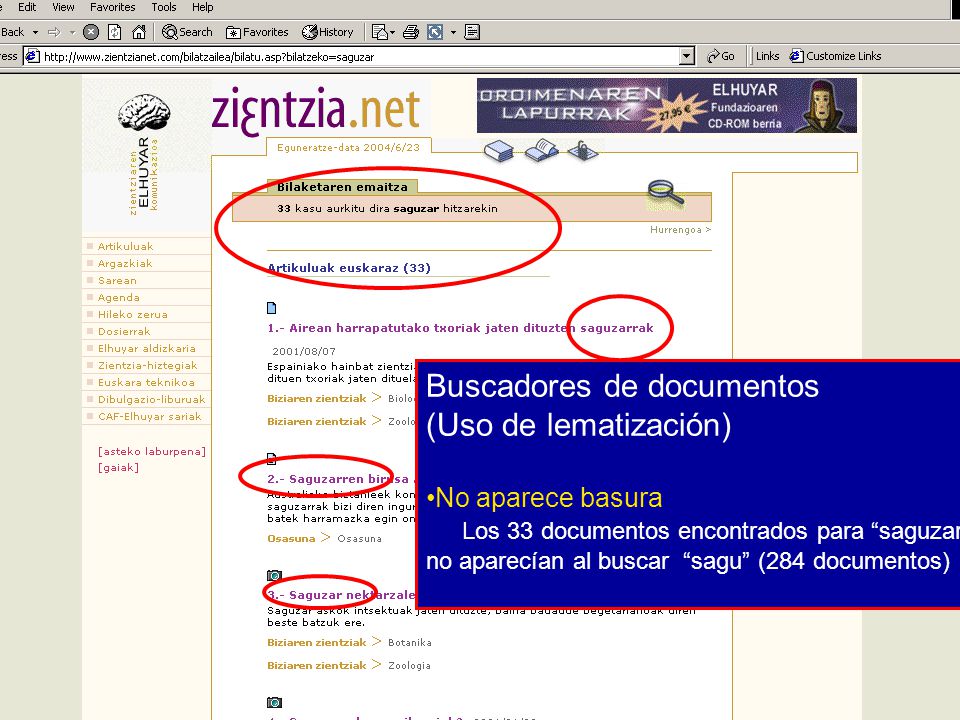This screenshot has width=960, height=720.
Task: Click the Bilaketaren emaitza tab label
Action: 342,187
